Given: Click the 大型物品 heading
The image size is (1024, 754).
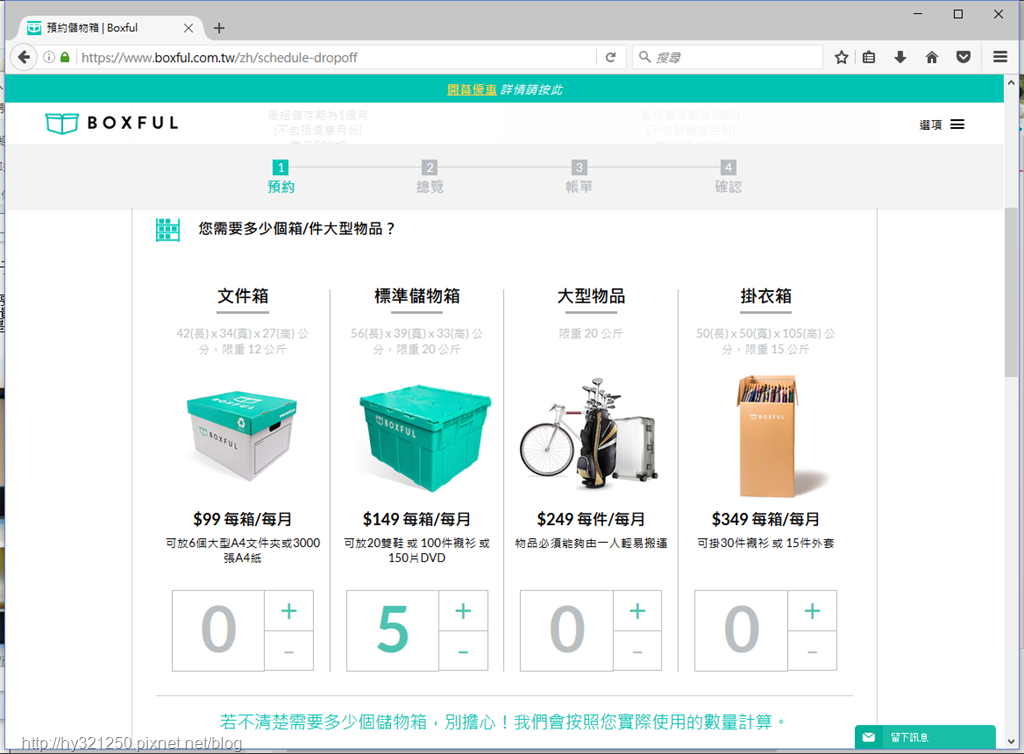Looking at the screenshot, I should (x=591, y=296).
